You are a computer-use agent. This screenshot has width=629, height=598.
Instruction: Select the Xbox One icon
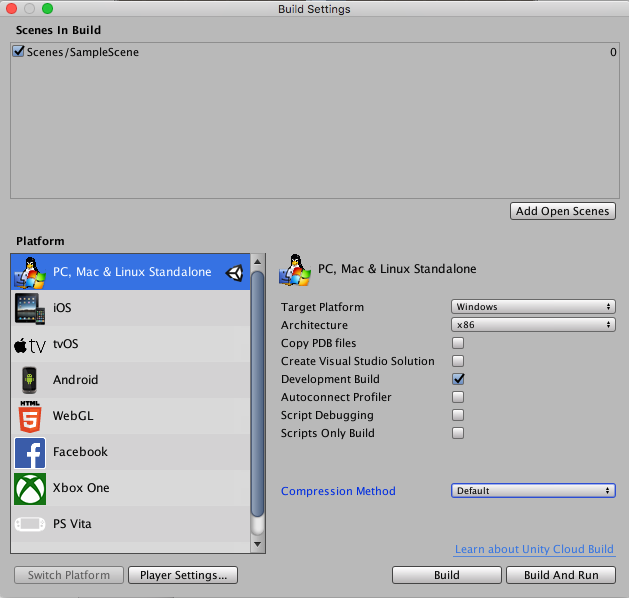pyautogui.click(x=30, y=488)
